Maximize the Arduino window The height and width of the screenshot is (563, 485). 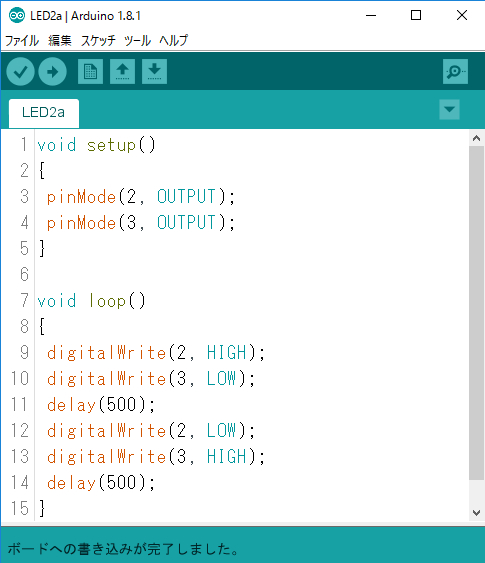416,15
